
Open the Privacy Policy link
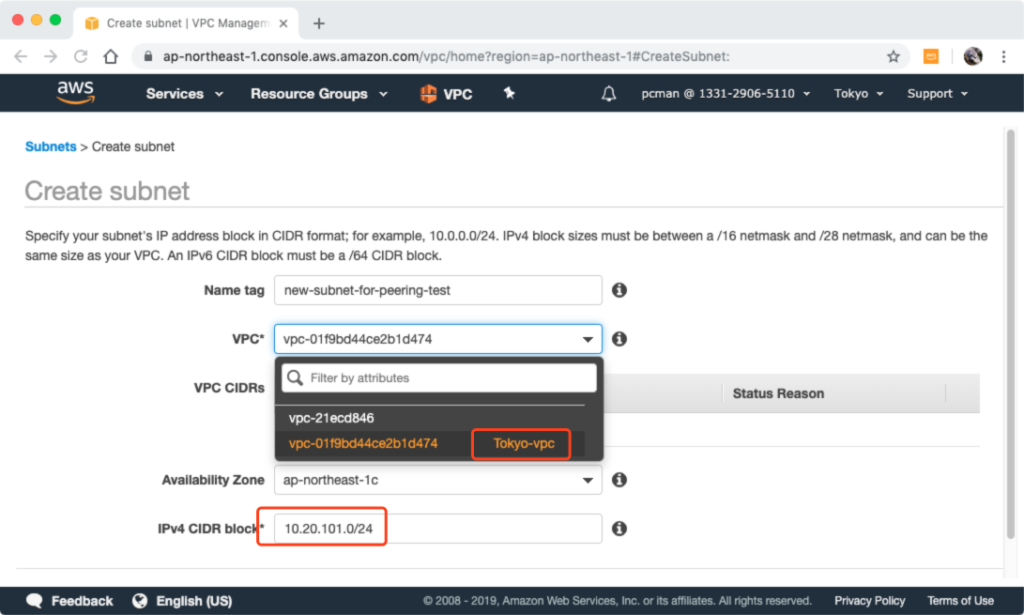[869, 601]
